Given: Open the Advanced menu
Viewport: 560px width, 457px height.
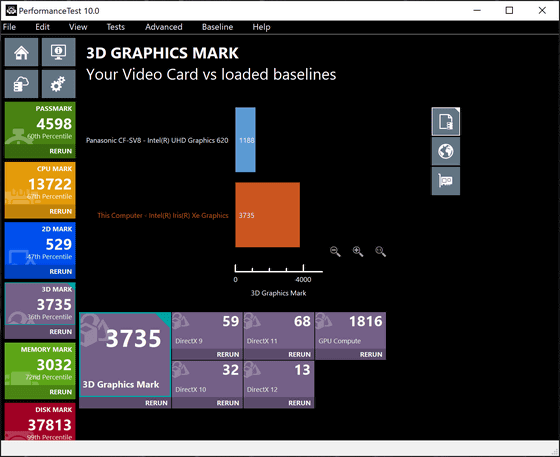Looking at the screenshot, I should coord(164,27).
